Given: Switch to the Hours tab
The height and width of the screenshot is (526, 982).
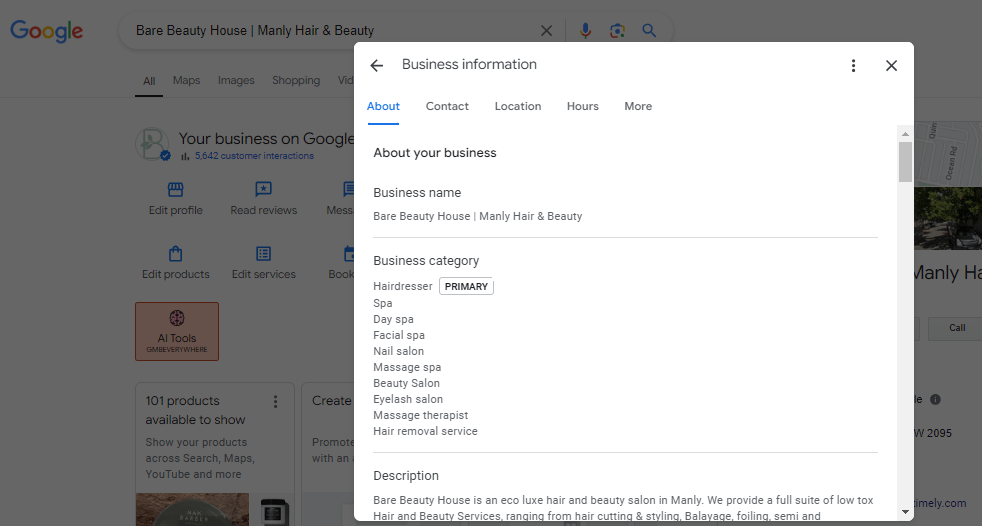Looking at the screenshot, I should 582,106.
